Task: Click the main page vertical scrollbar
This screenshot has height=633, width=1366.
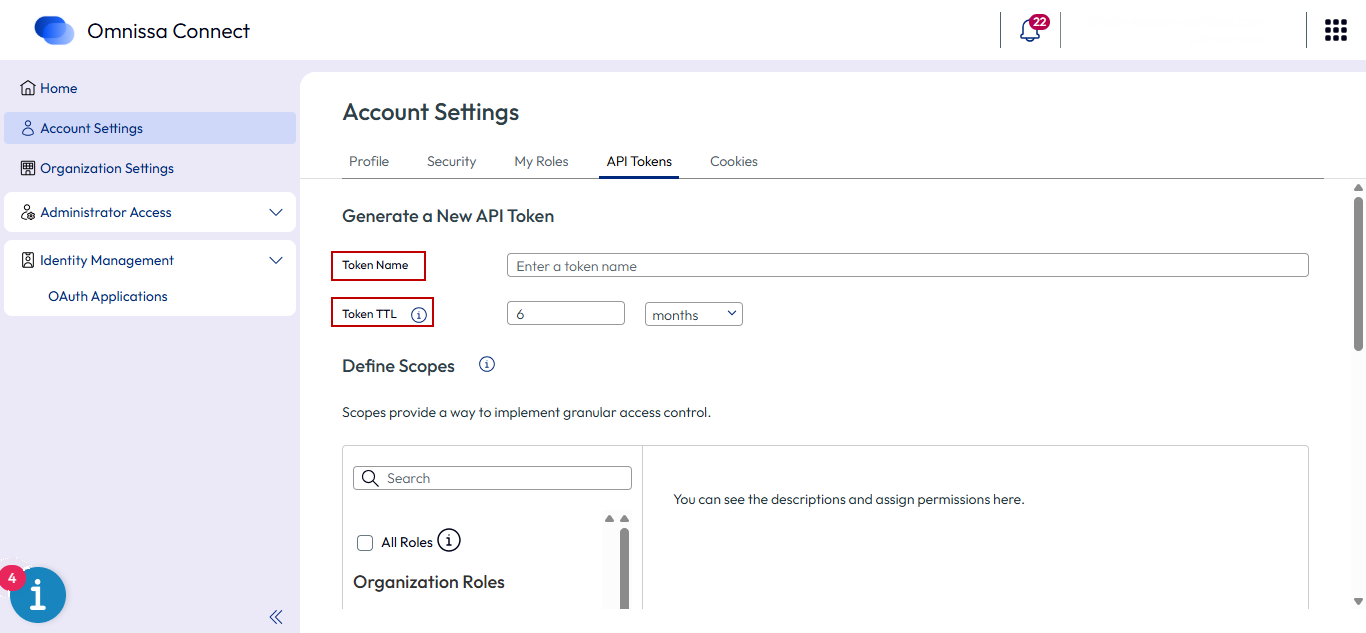Action: pyautogui.click(x=1358, y=274)
